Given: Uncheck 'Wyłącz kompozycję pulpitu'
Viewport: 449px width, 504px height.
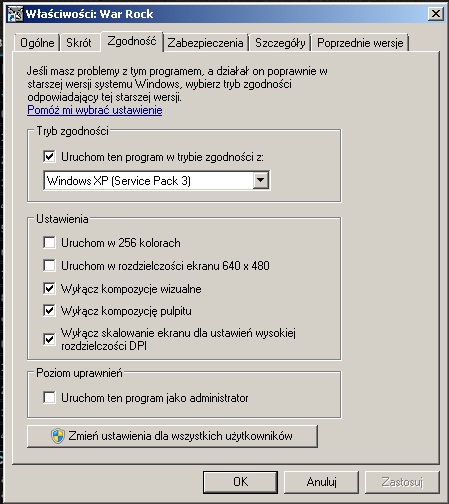Looking at the screenshot, I should (49, 311).
